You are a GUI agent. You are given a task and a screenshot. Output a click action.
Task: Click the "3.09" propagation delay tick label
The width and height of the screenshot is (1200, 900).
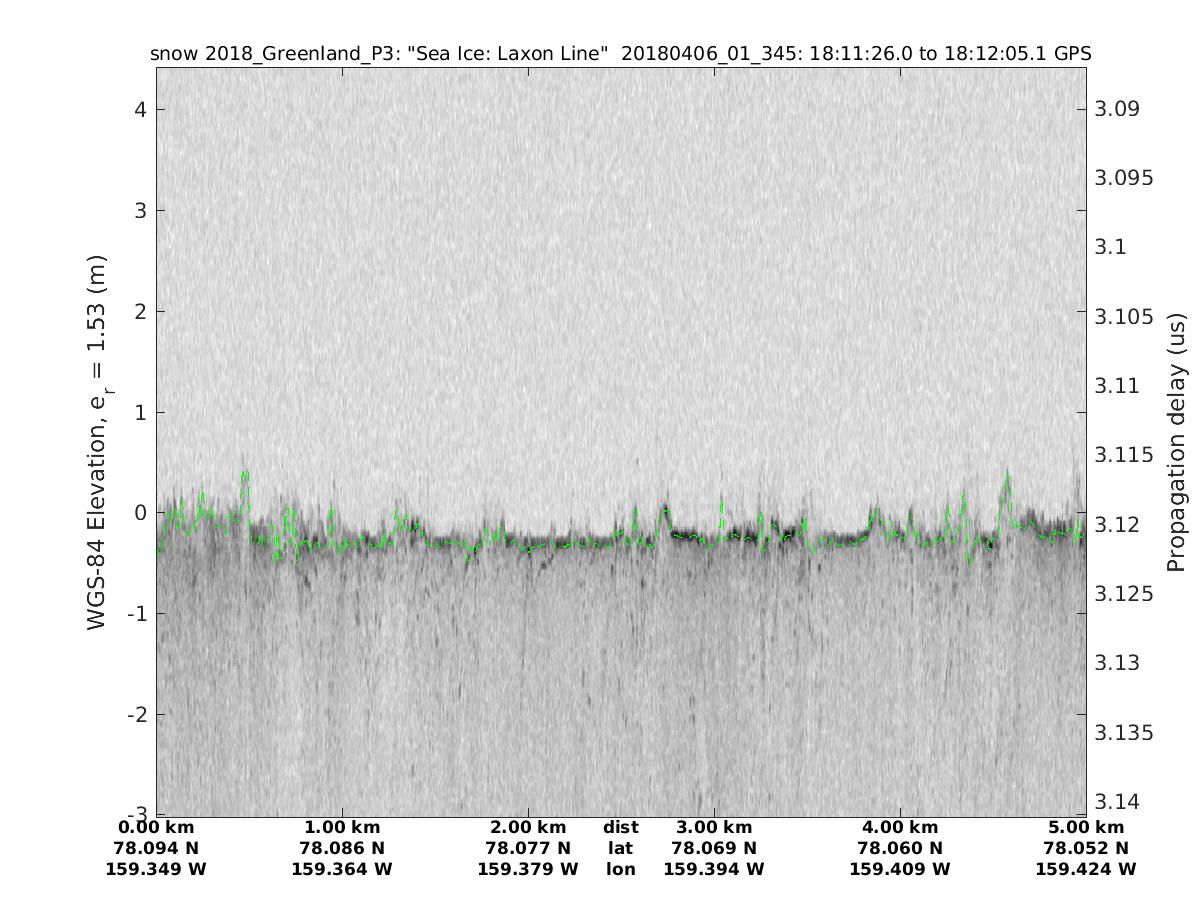[1117, 108]
